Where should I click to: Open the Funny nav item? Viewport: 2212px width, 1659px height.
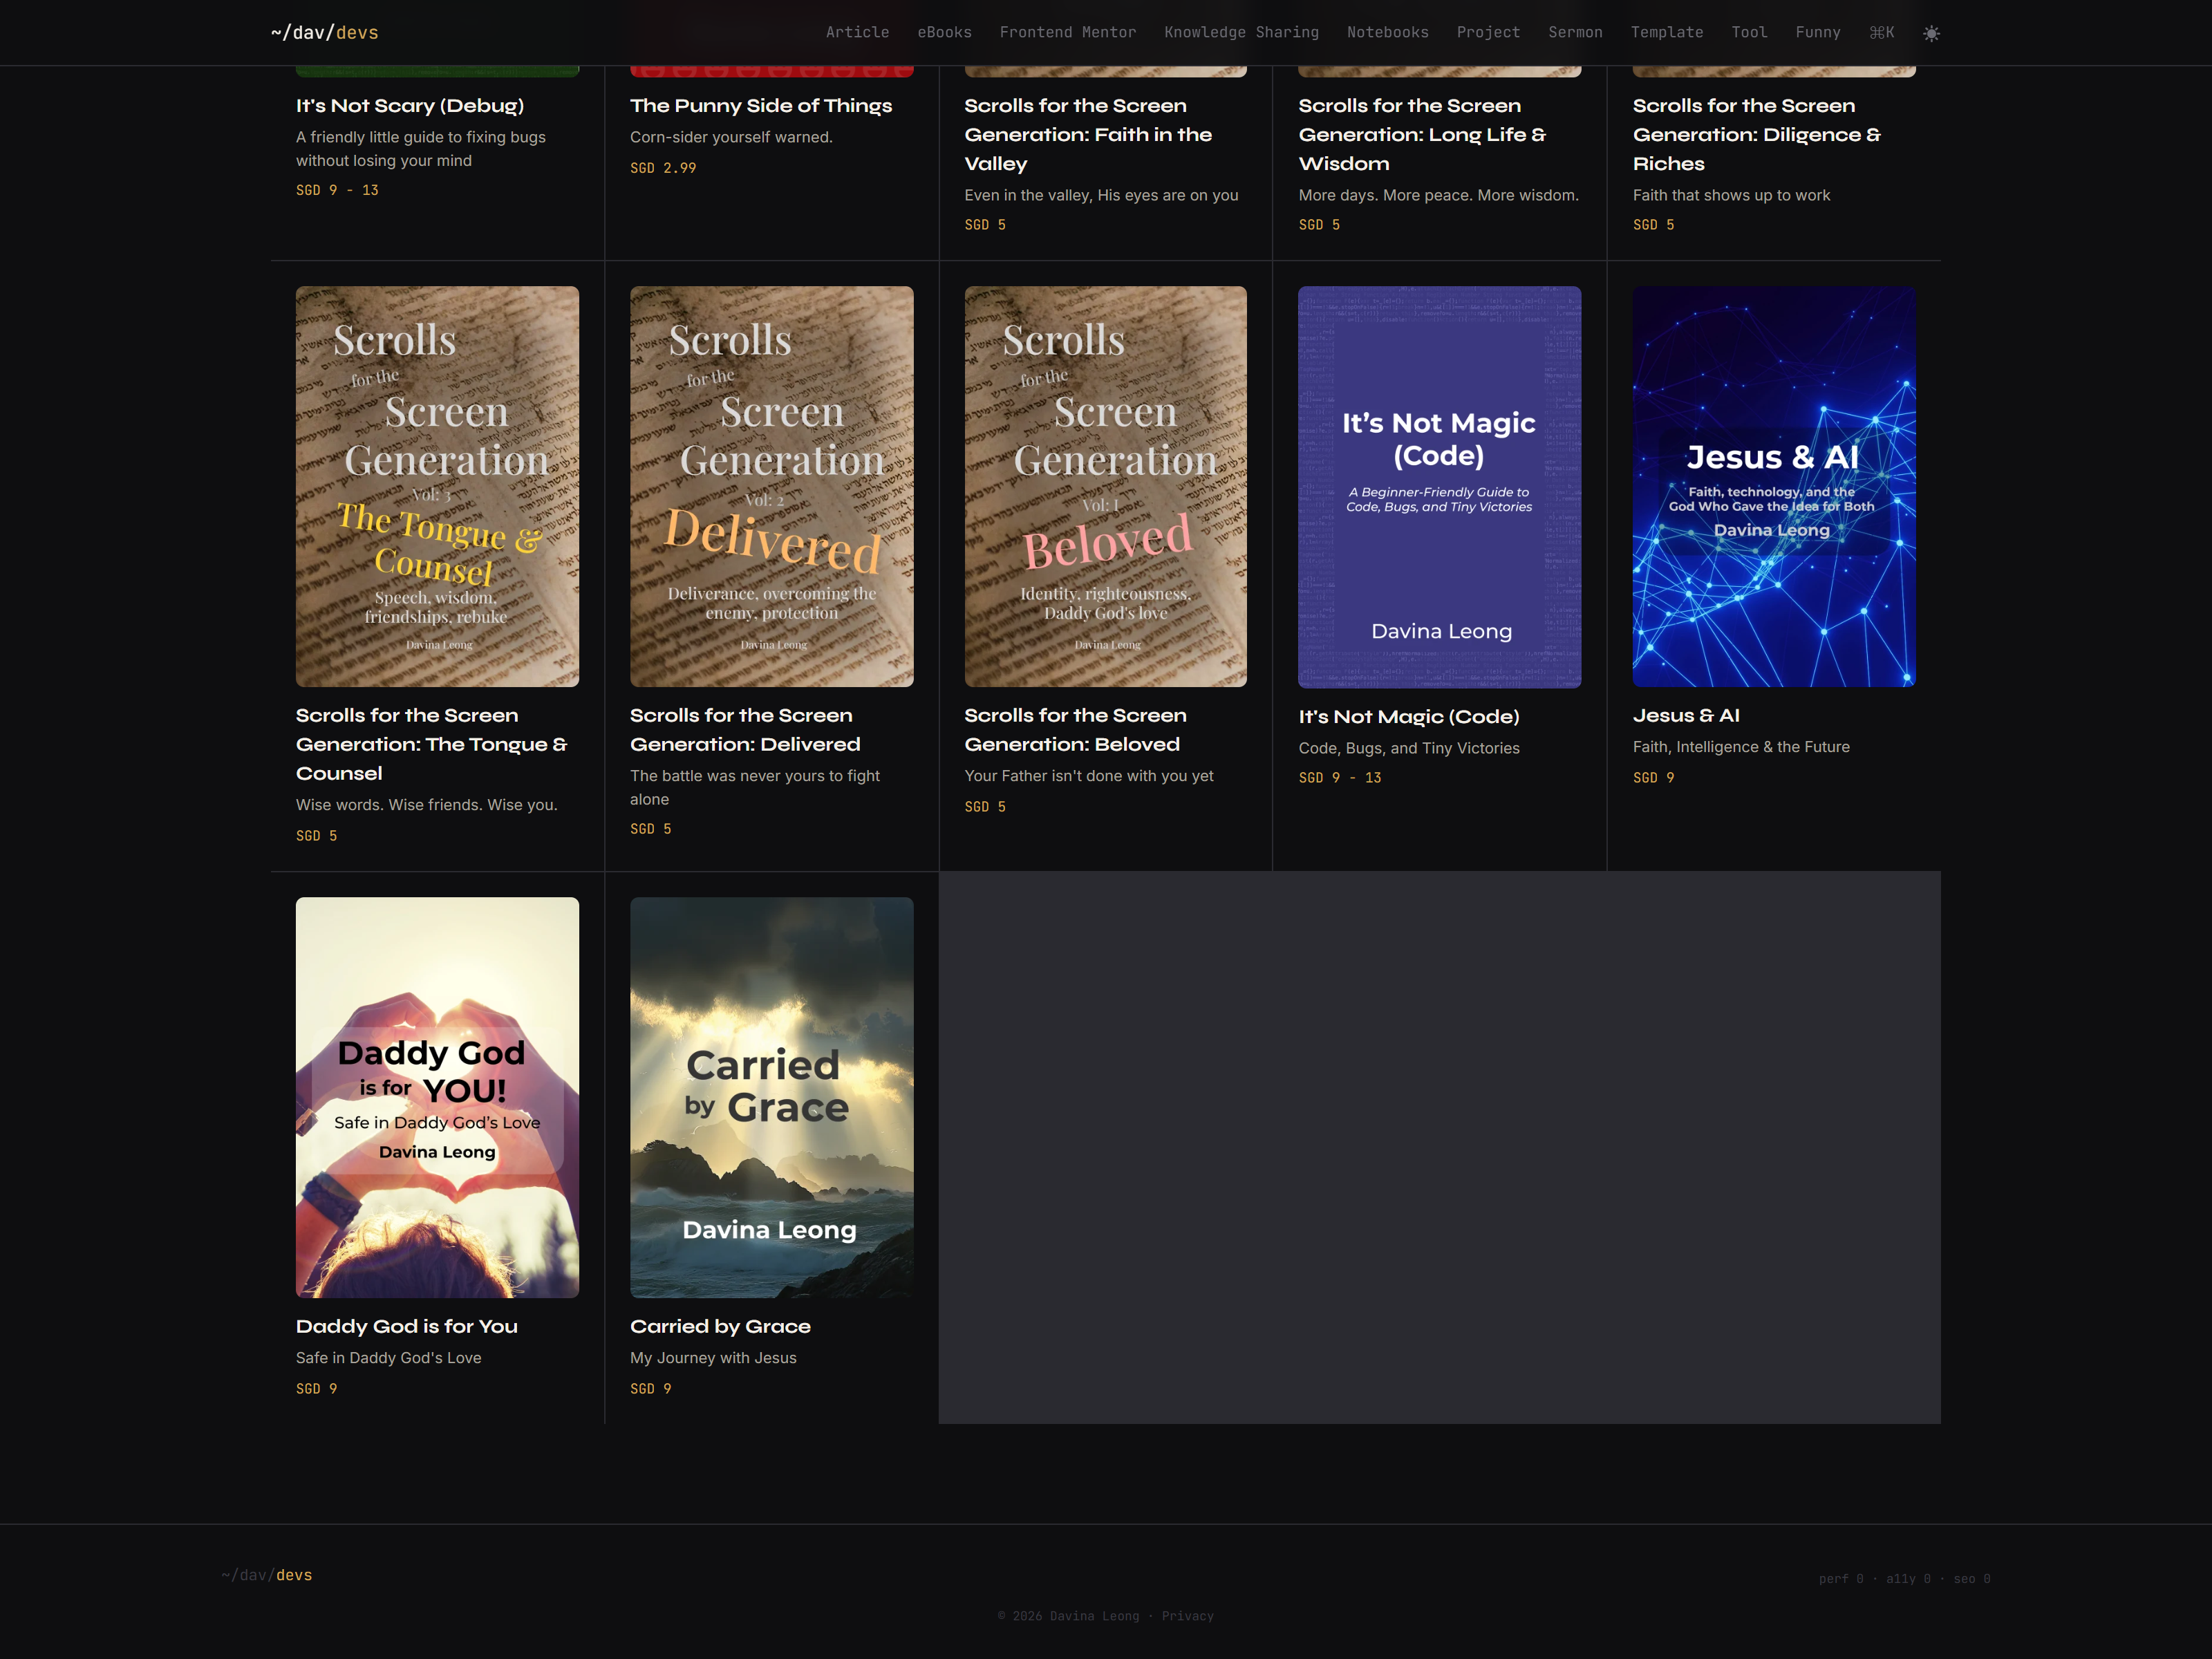[x=1817, y=33]
